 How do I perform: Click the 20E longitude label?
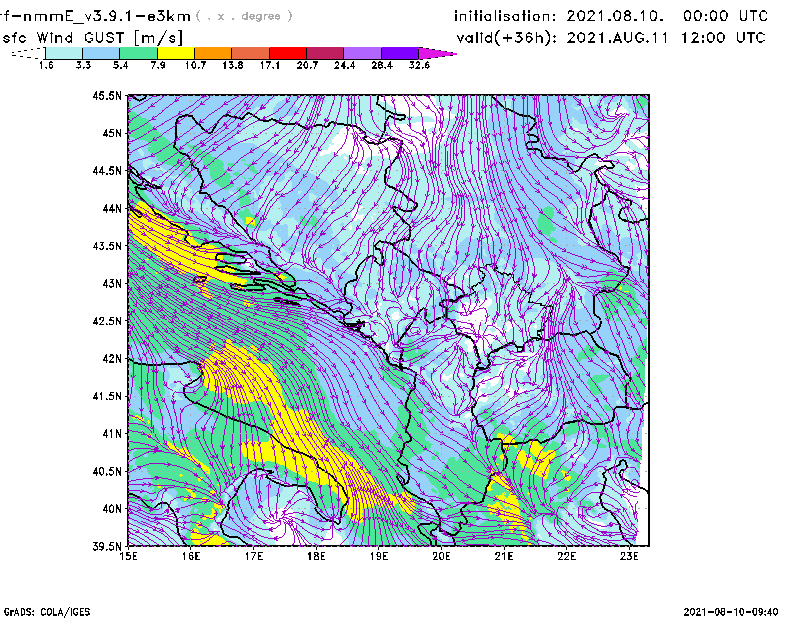pyautogui.click(x=441, y=556)
